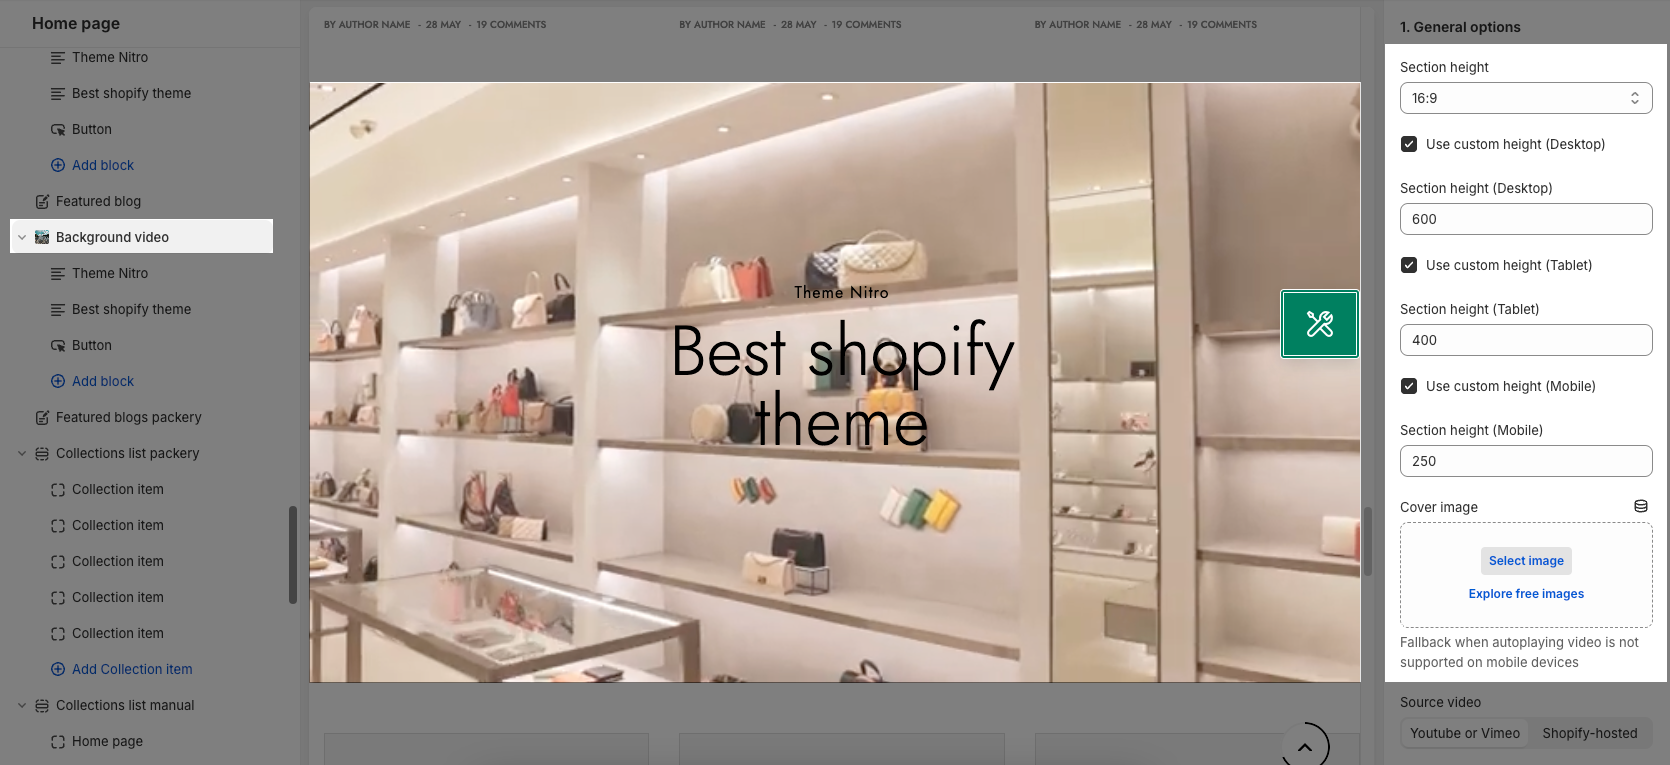Select the Background video section row
The width and height of the screenshot is (1670, 765).
[141, 236]
